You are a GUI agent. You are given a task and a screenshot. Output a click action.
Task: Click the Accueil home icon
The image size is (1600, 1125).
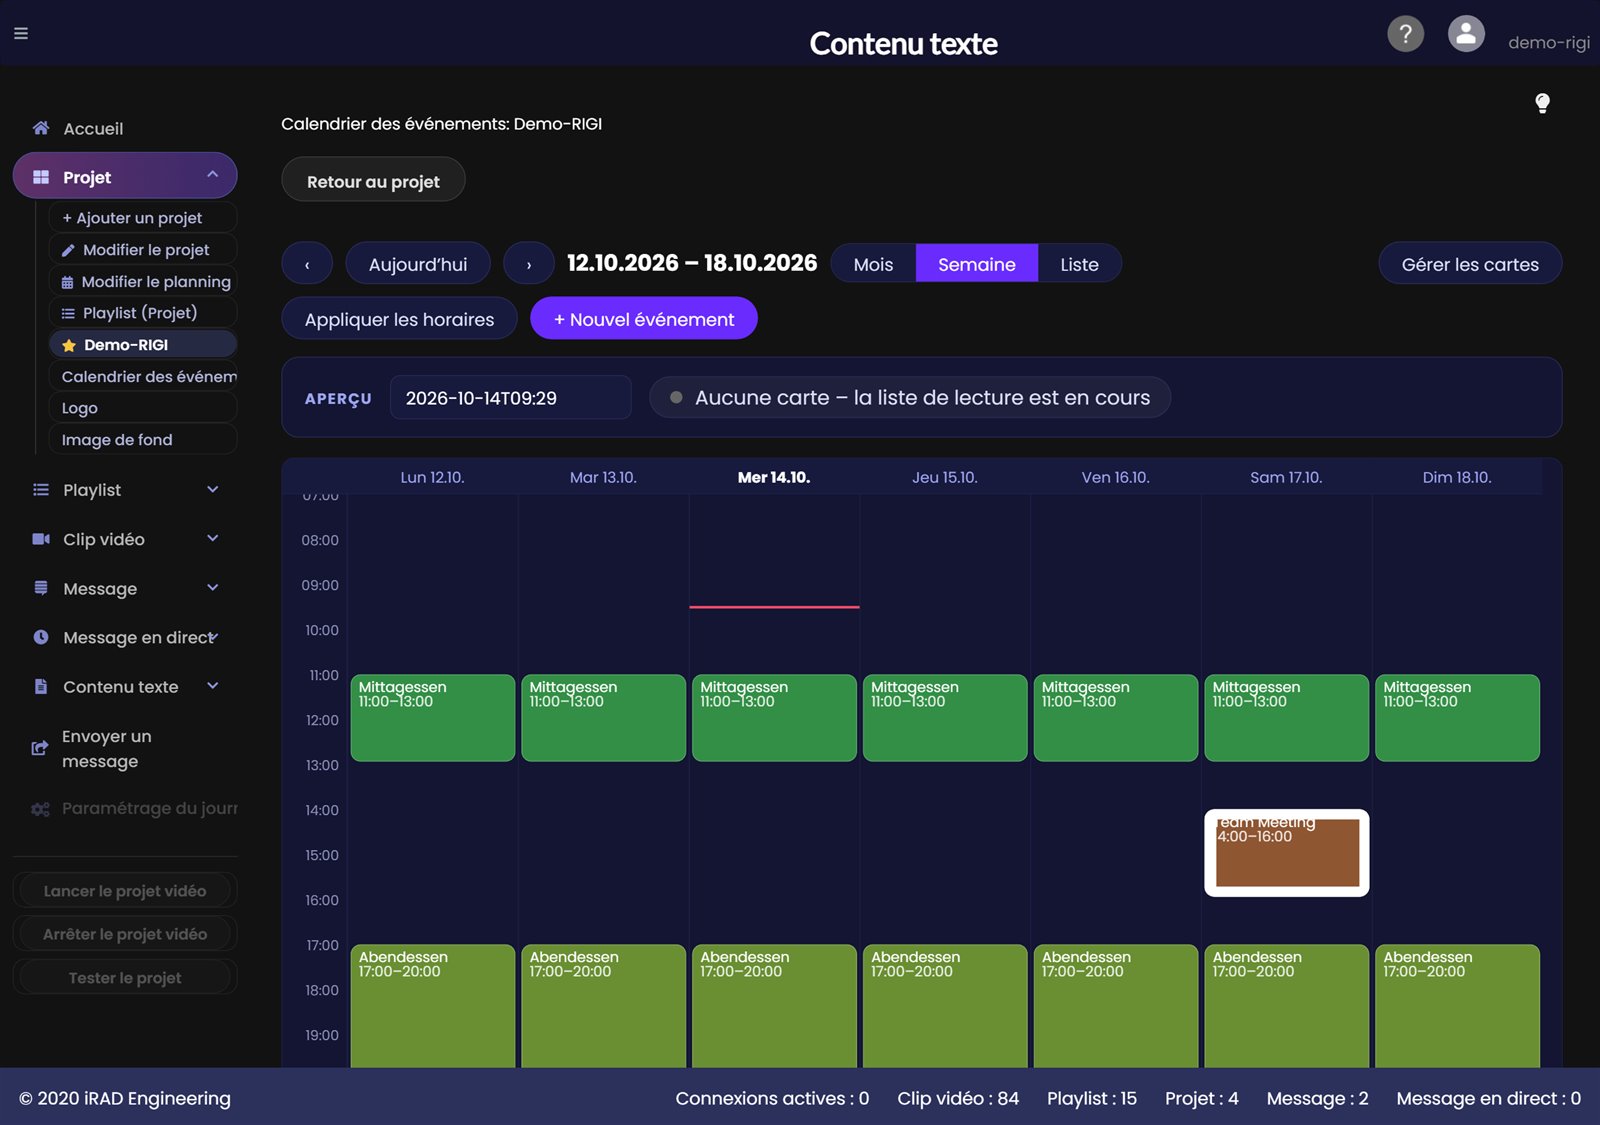(x=41, y=128)
